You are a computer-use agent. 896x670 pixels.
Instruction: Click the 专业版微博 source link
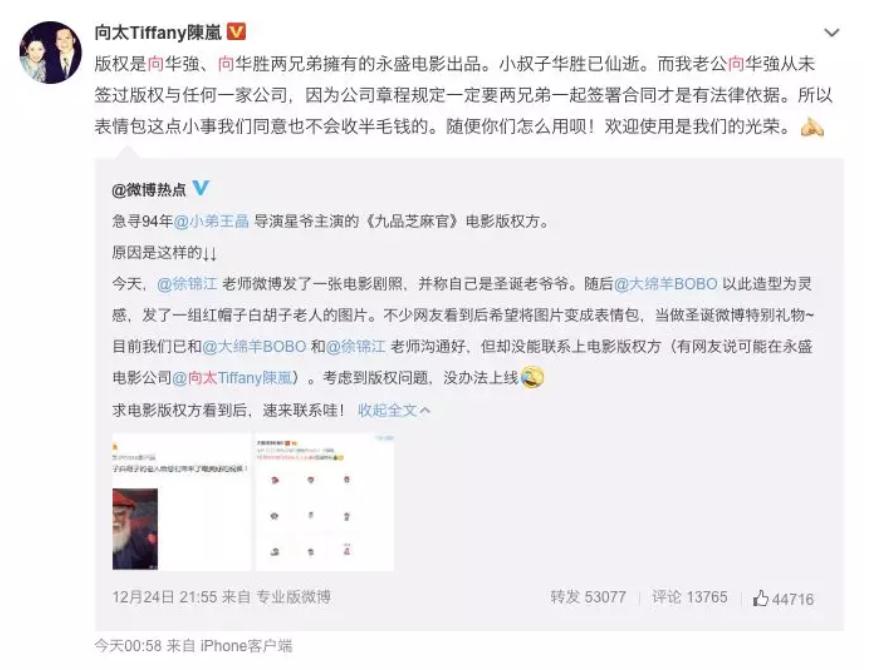click(x=293, y=597)
